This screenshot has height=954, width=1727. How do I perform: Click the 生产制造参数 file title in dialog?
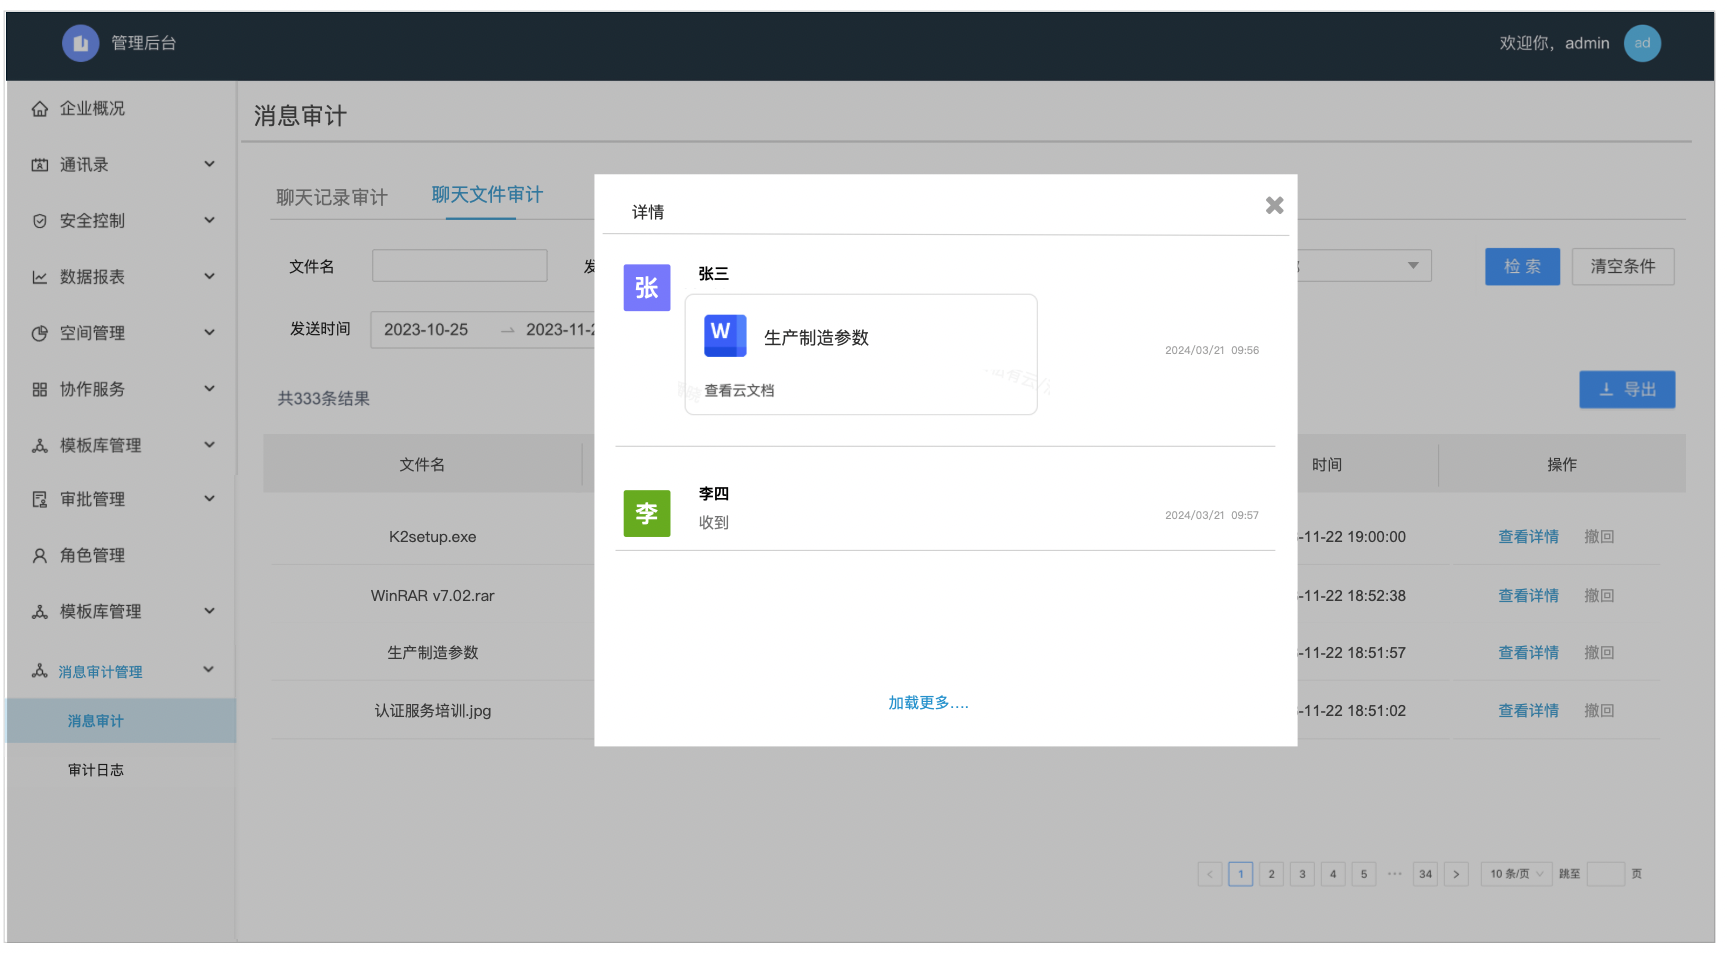tap(816, 338)
